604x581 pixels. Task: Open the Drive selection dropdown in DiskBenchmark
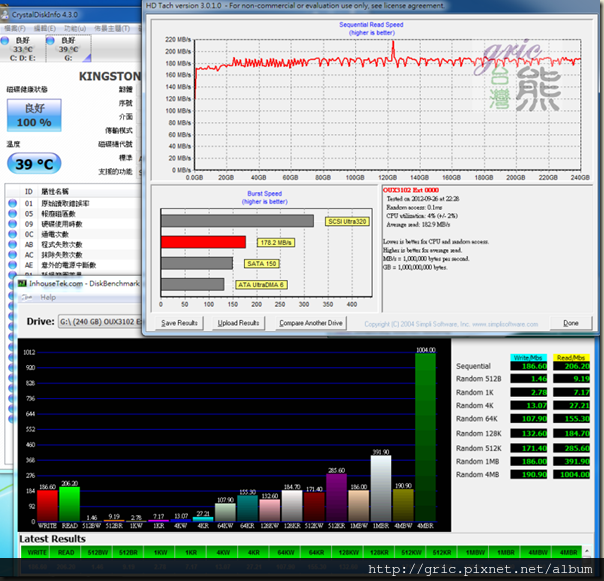[x=100, y=322]
